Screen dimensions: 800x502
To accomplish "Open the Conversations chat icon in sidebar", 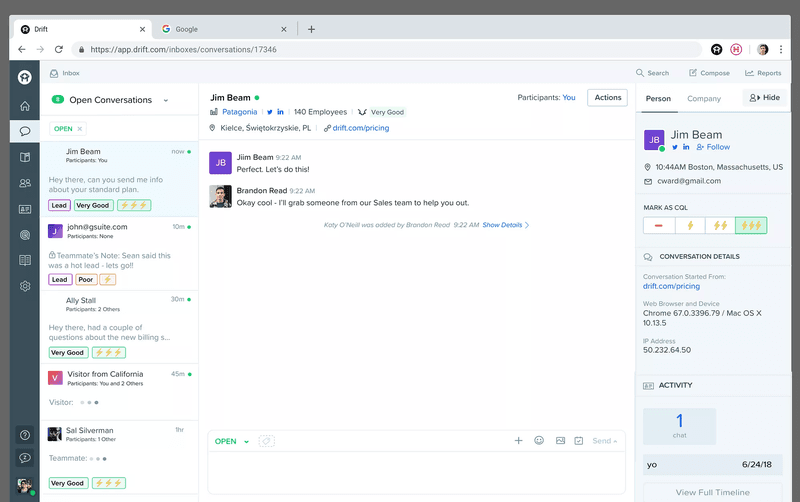I will click(25, 131).
